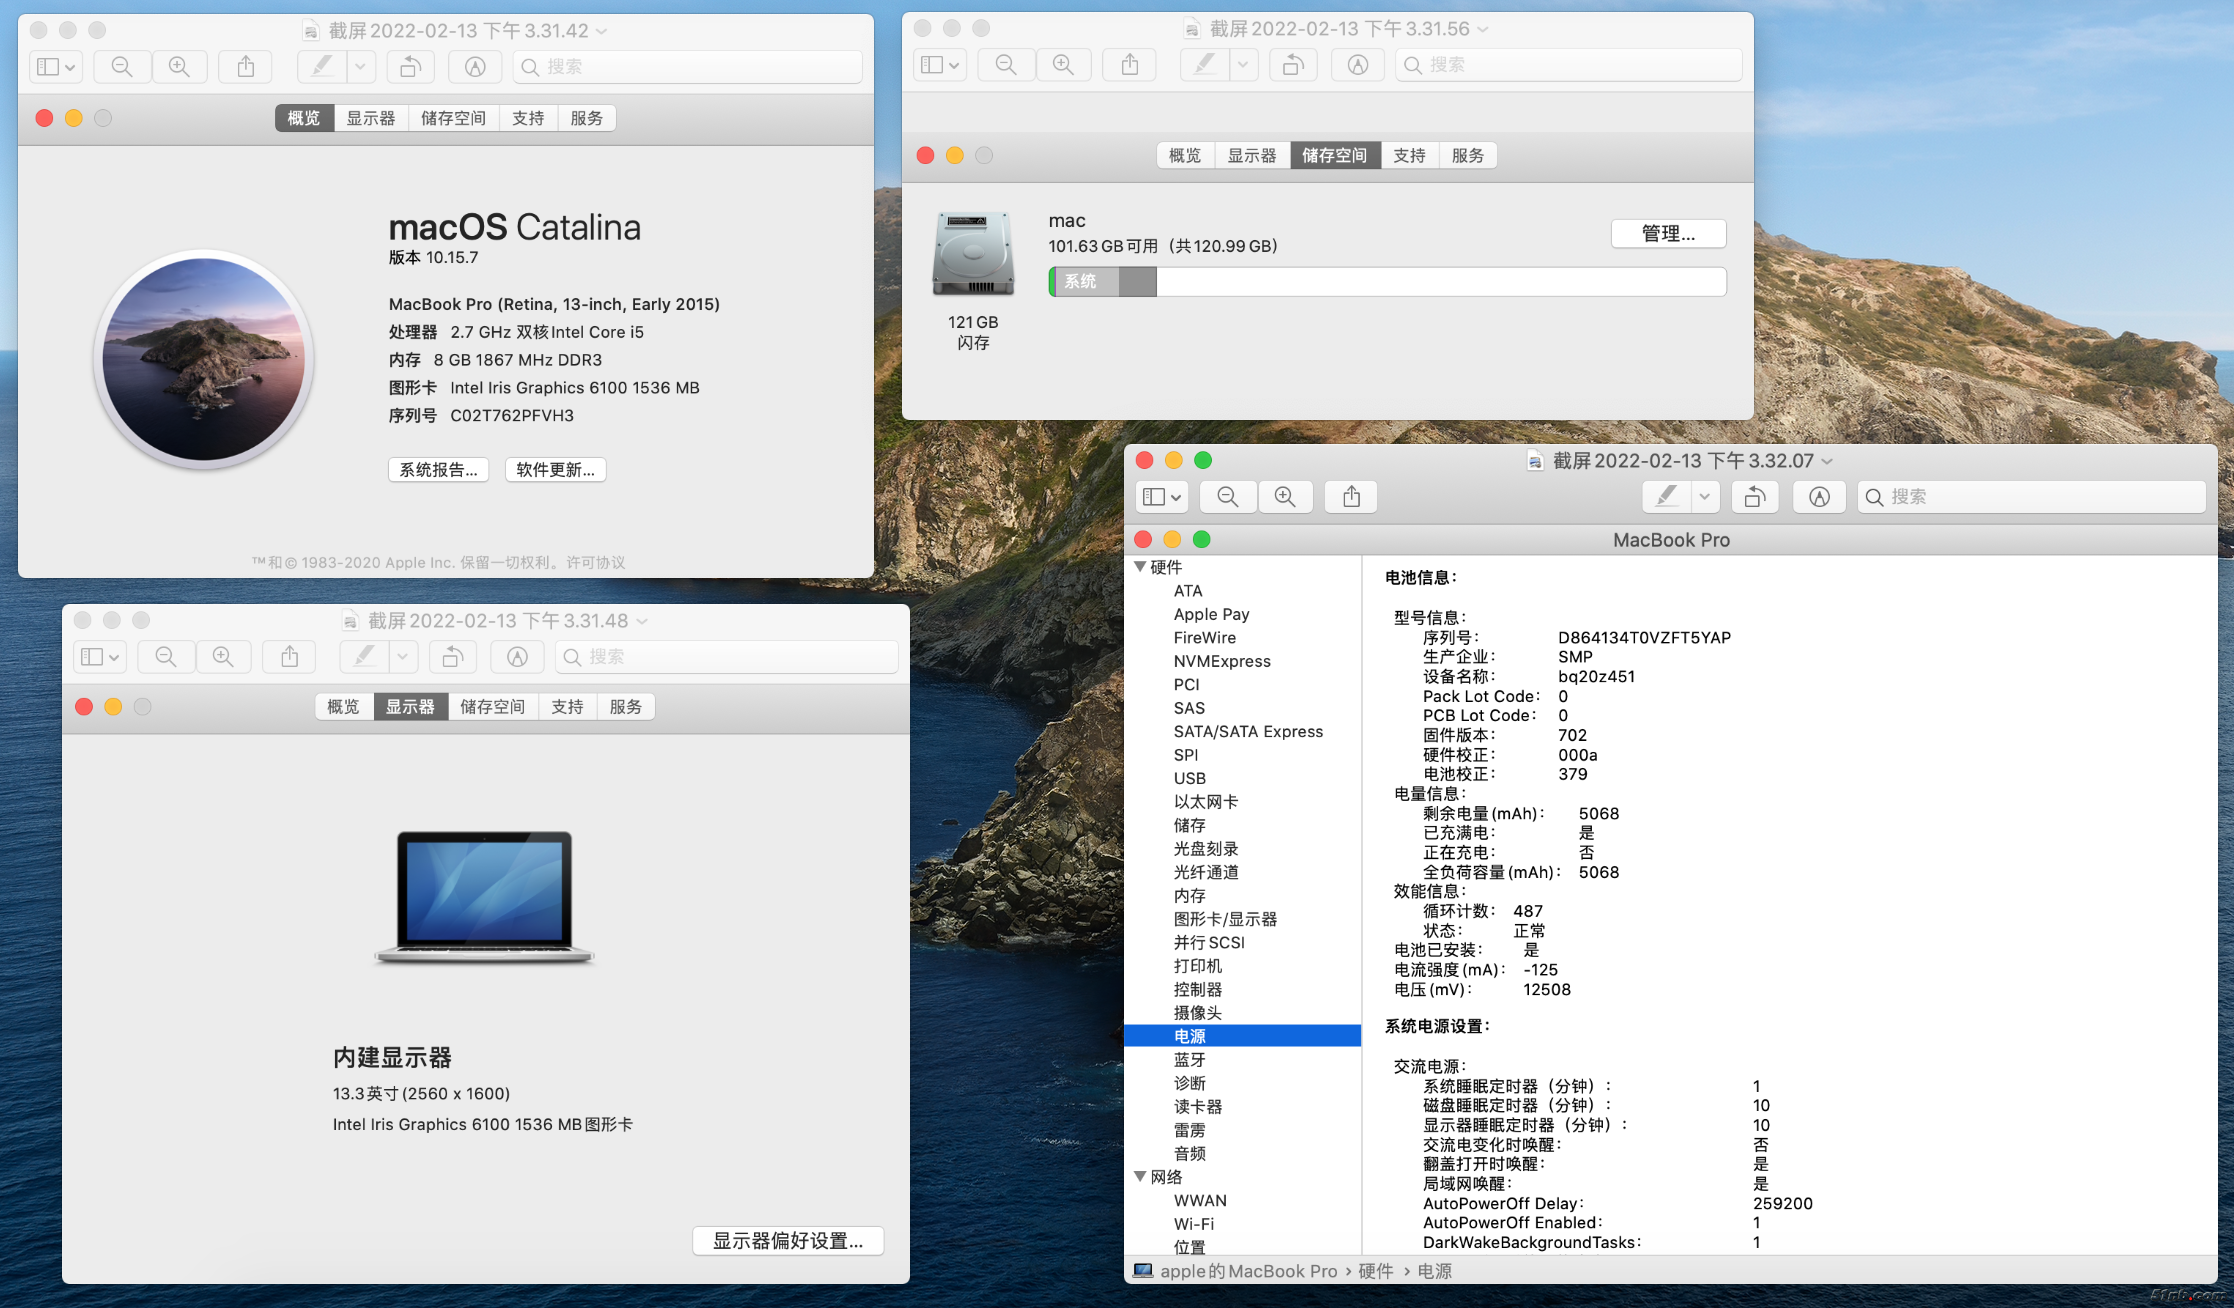This screenshot has width=2234, height=1308.
Task: Click zoom in icon in 3.31.48 window
Action: tap(223, 657)
